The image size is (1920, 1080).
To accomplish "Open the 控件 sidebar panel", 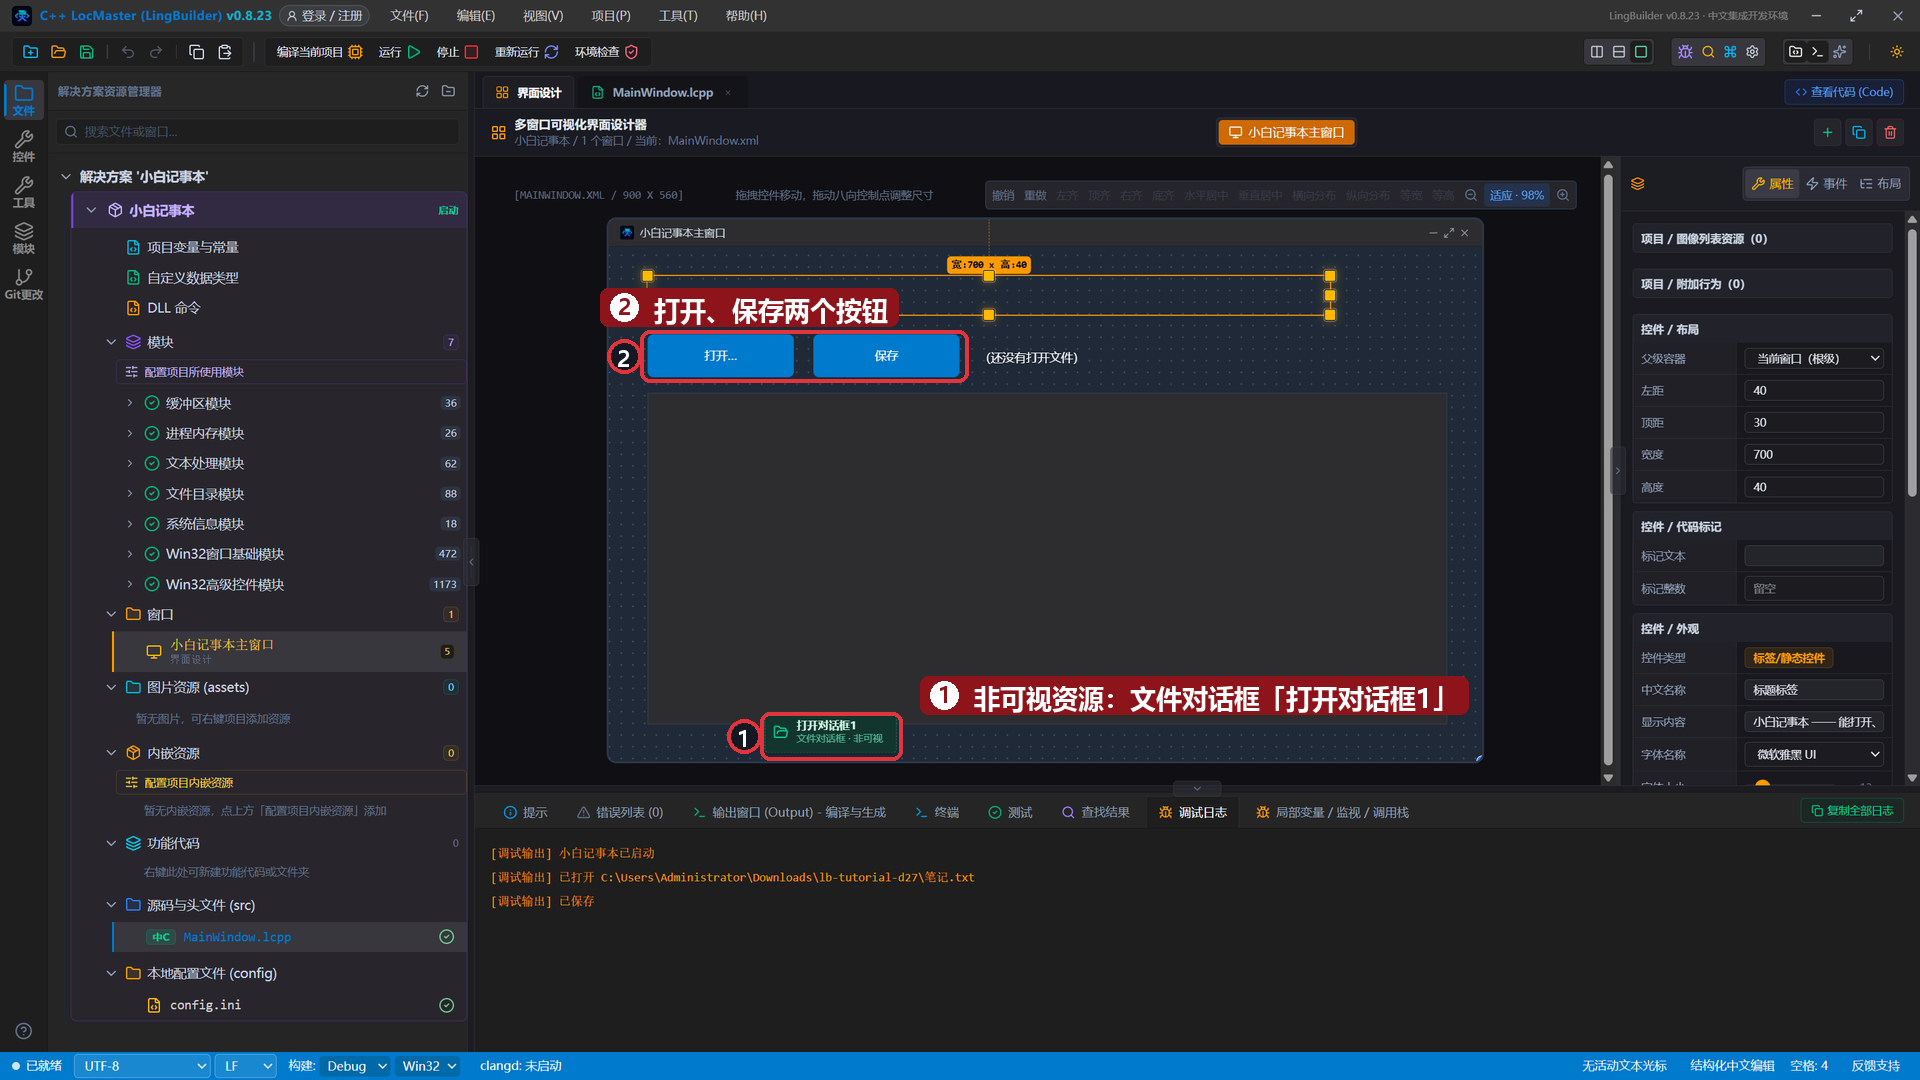I will point(24,146).
